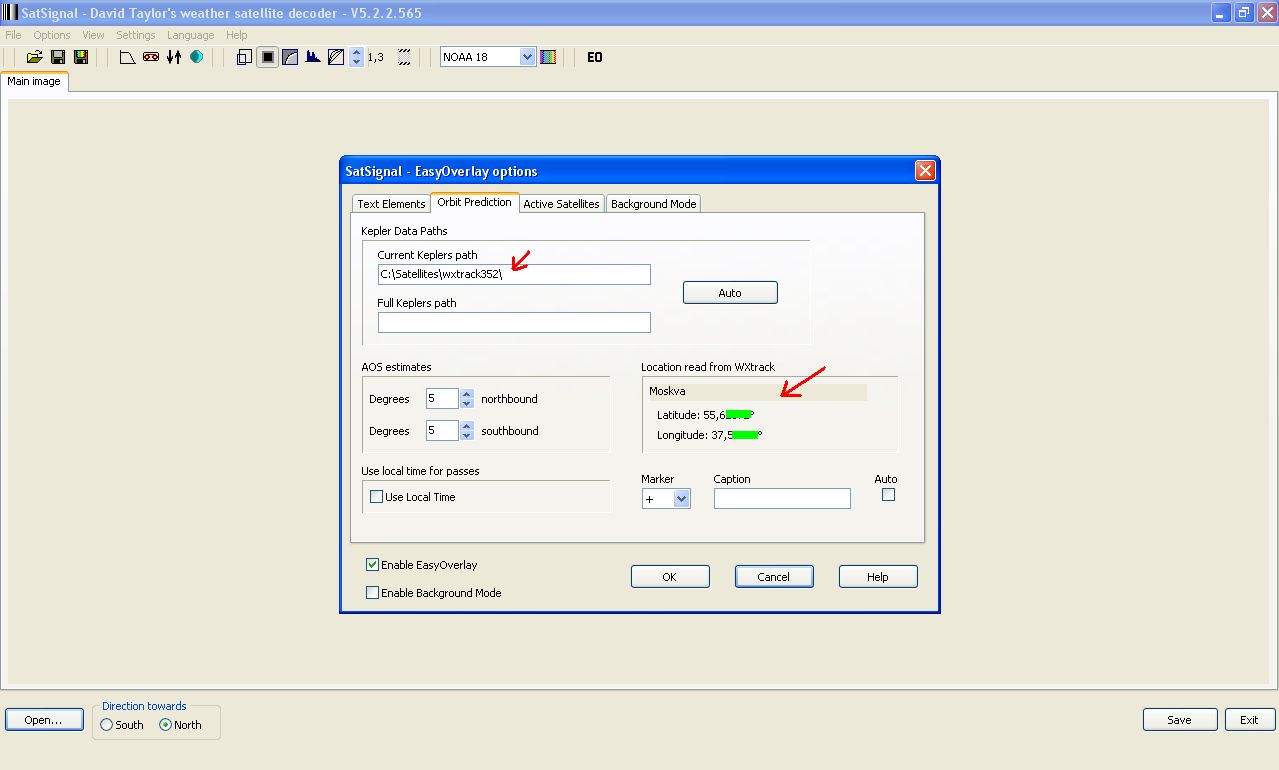Select the South direction radio button
Screen dimensions: 1279x770
106,725
